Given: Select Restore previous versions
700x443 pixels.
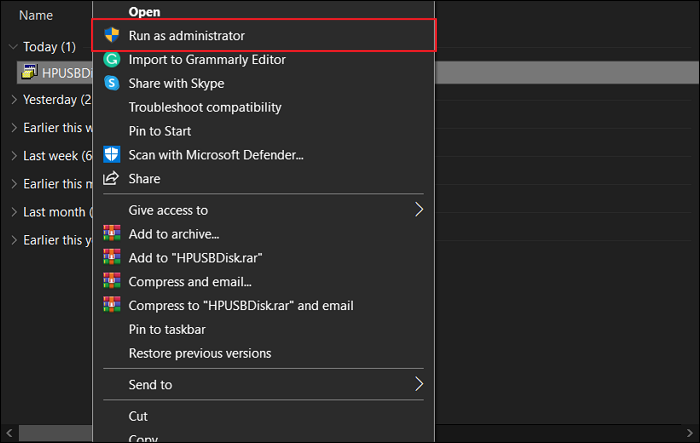Looking at the screenshot, I should (200, 353).
